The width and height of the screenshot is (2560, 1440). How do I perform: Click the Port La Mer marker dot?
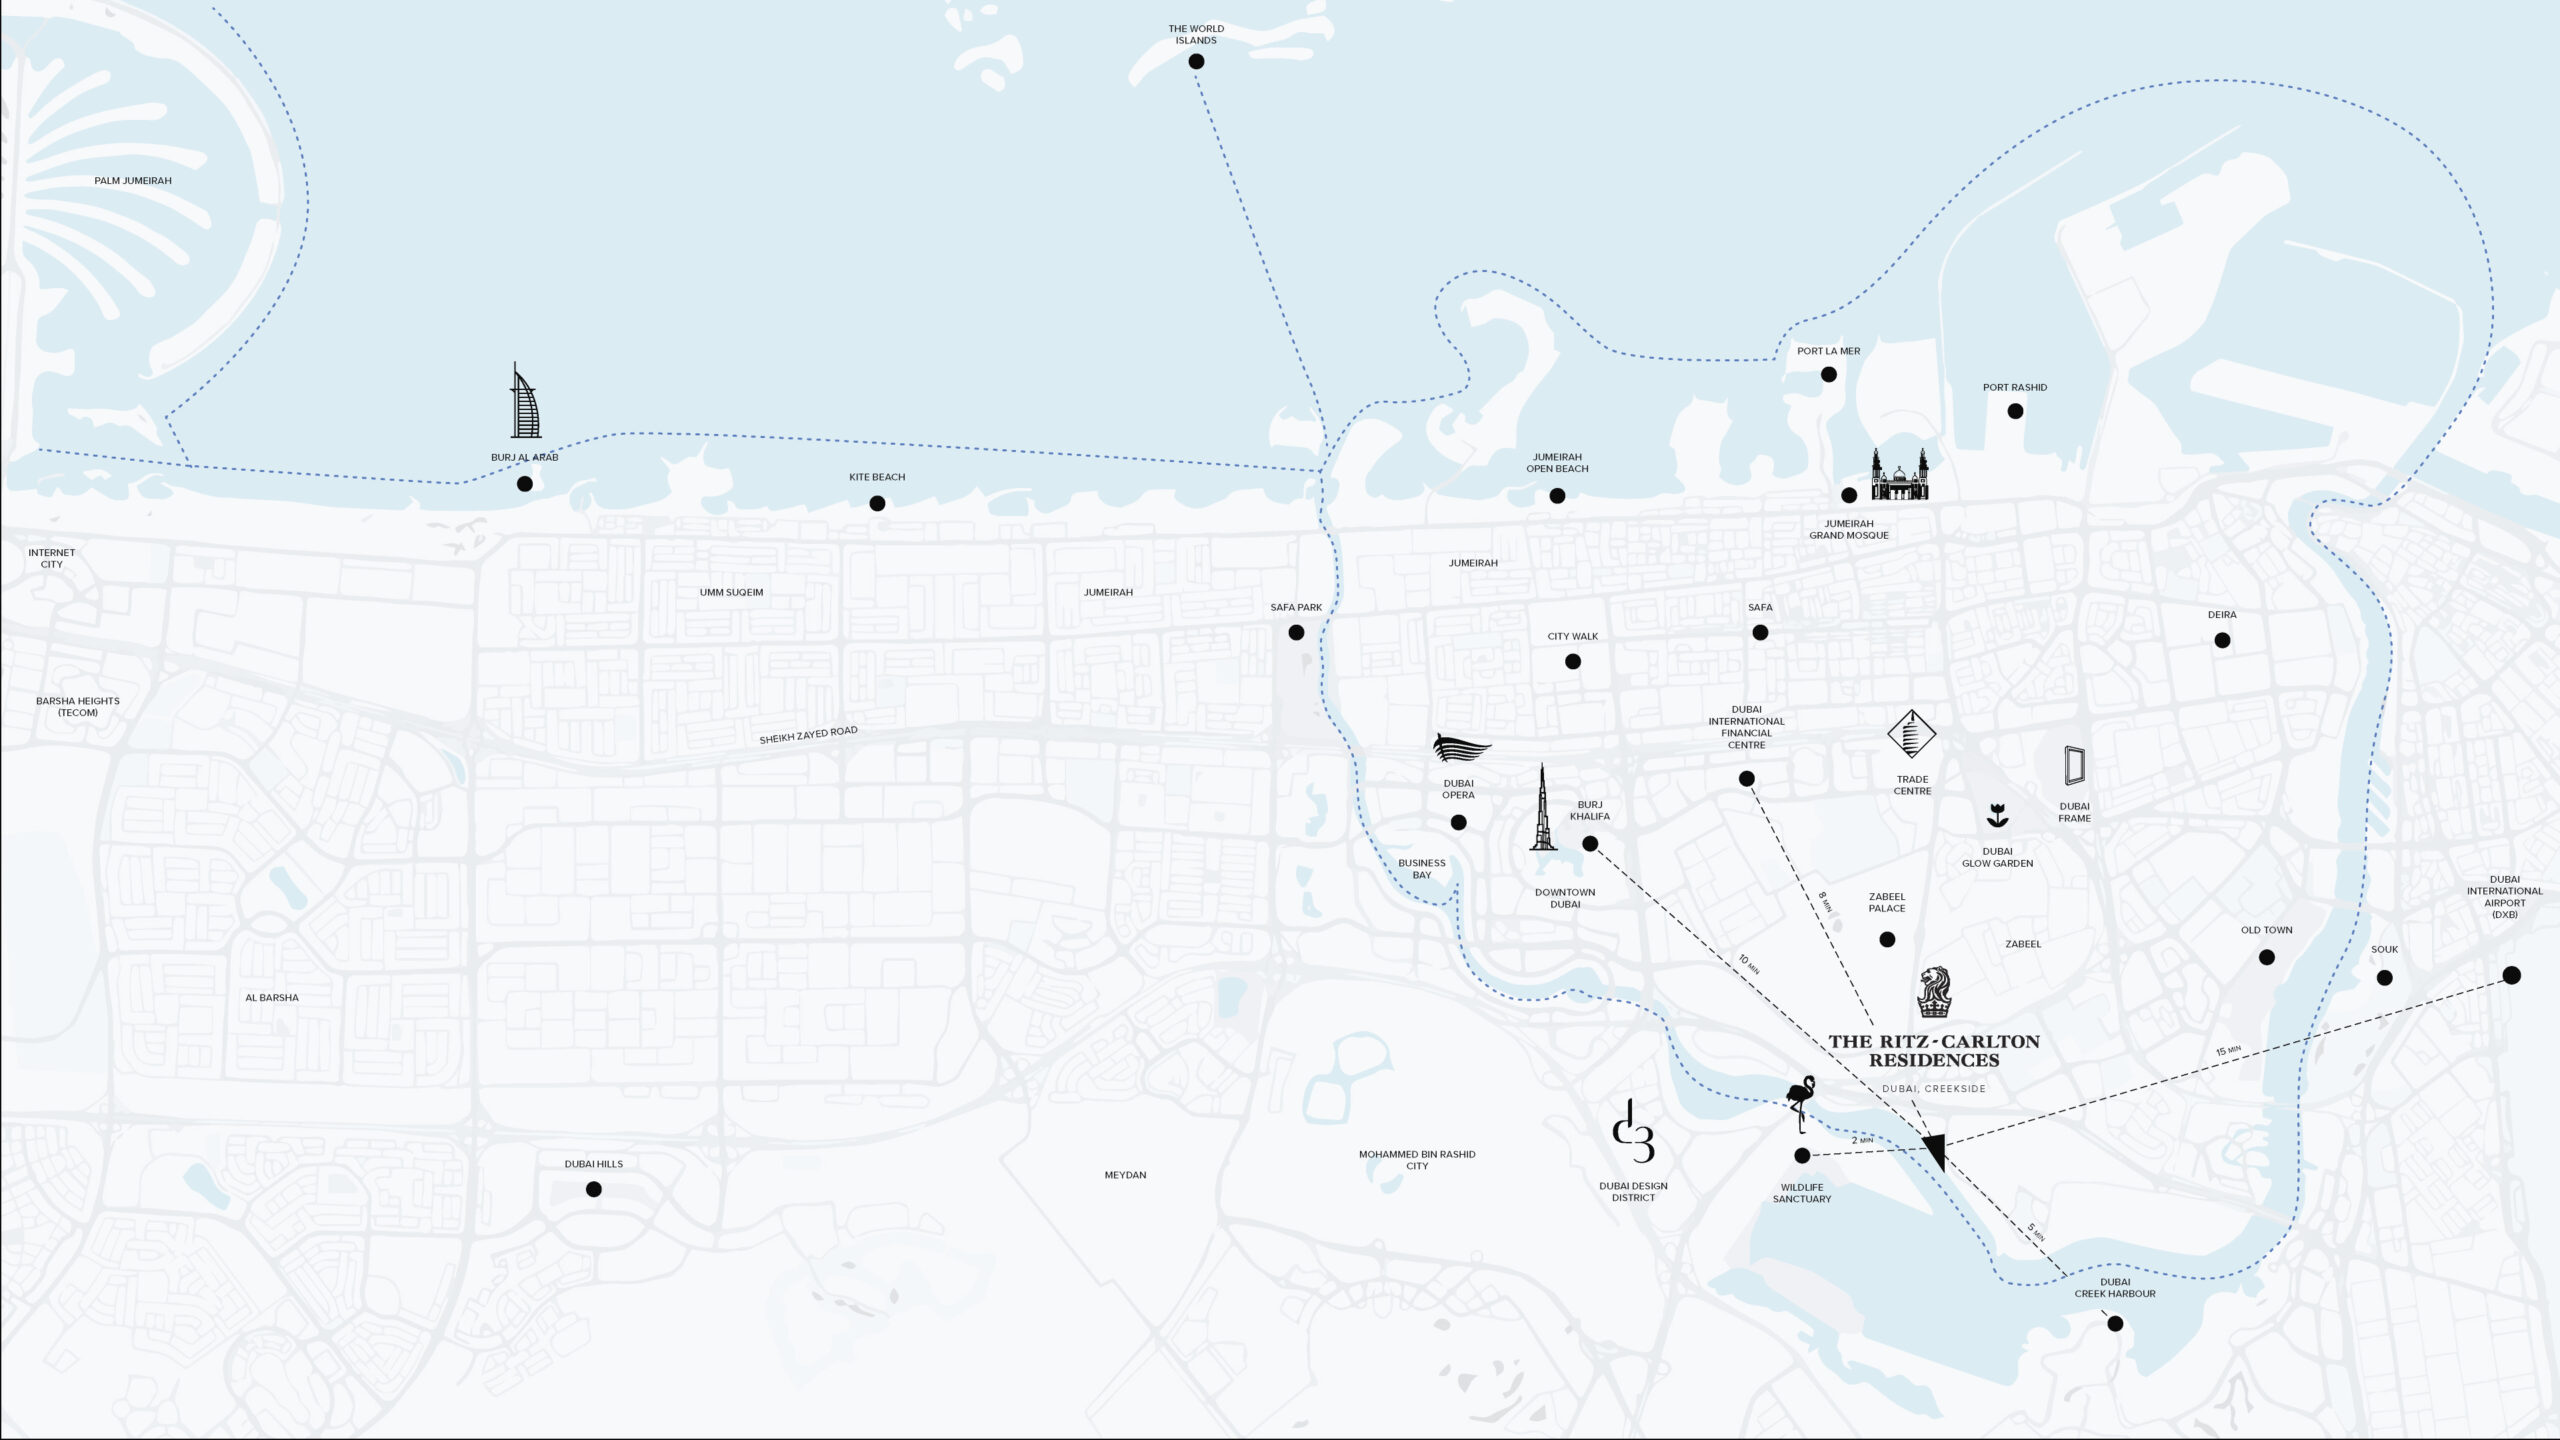(x=1829, y=375)
